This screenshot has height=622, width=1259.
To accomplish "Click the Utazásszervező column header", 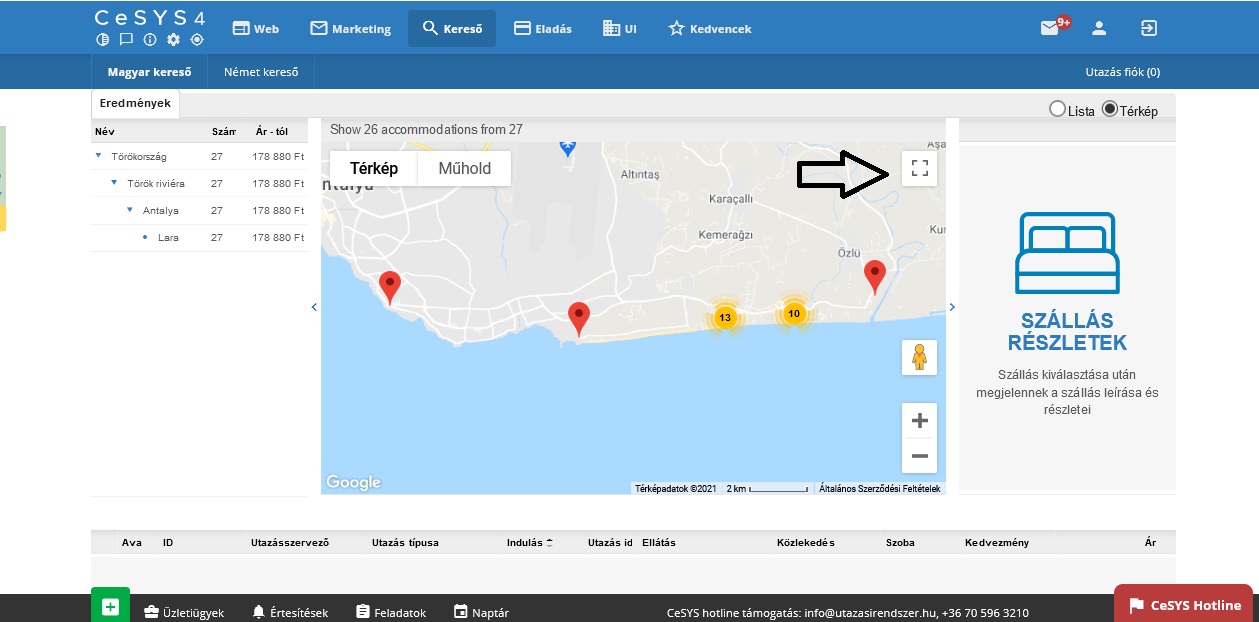I will [x=290, y=543].
